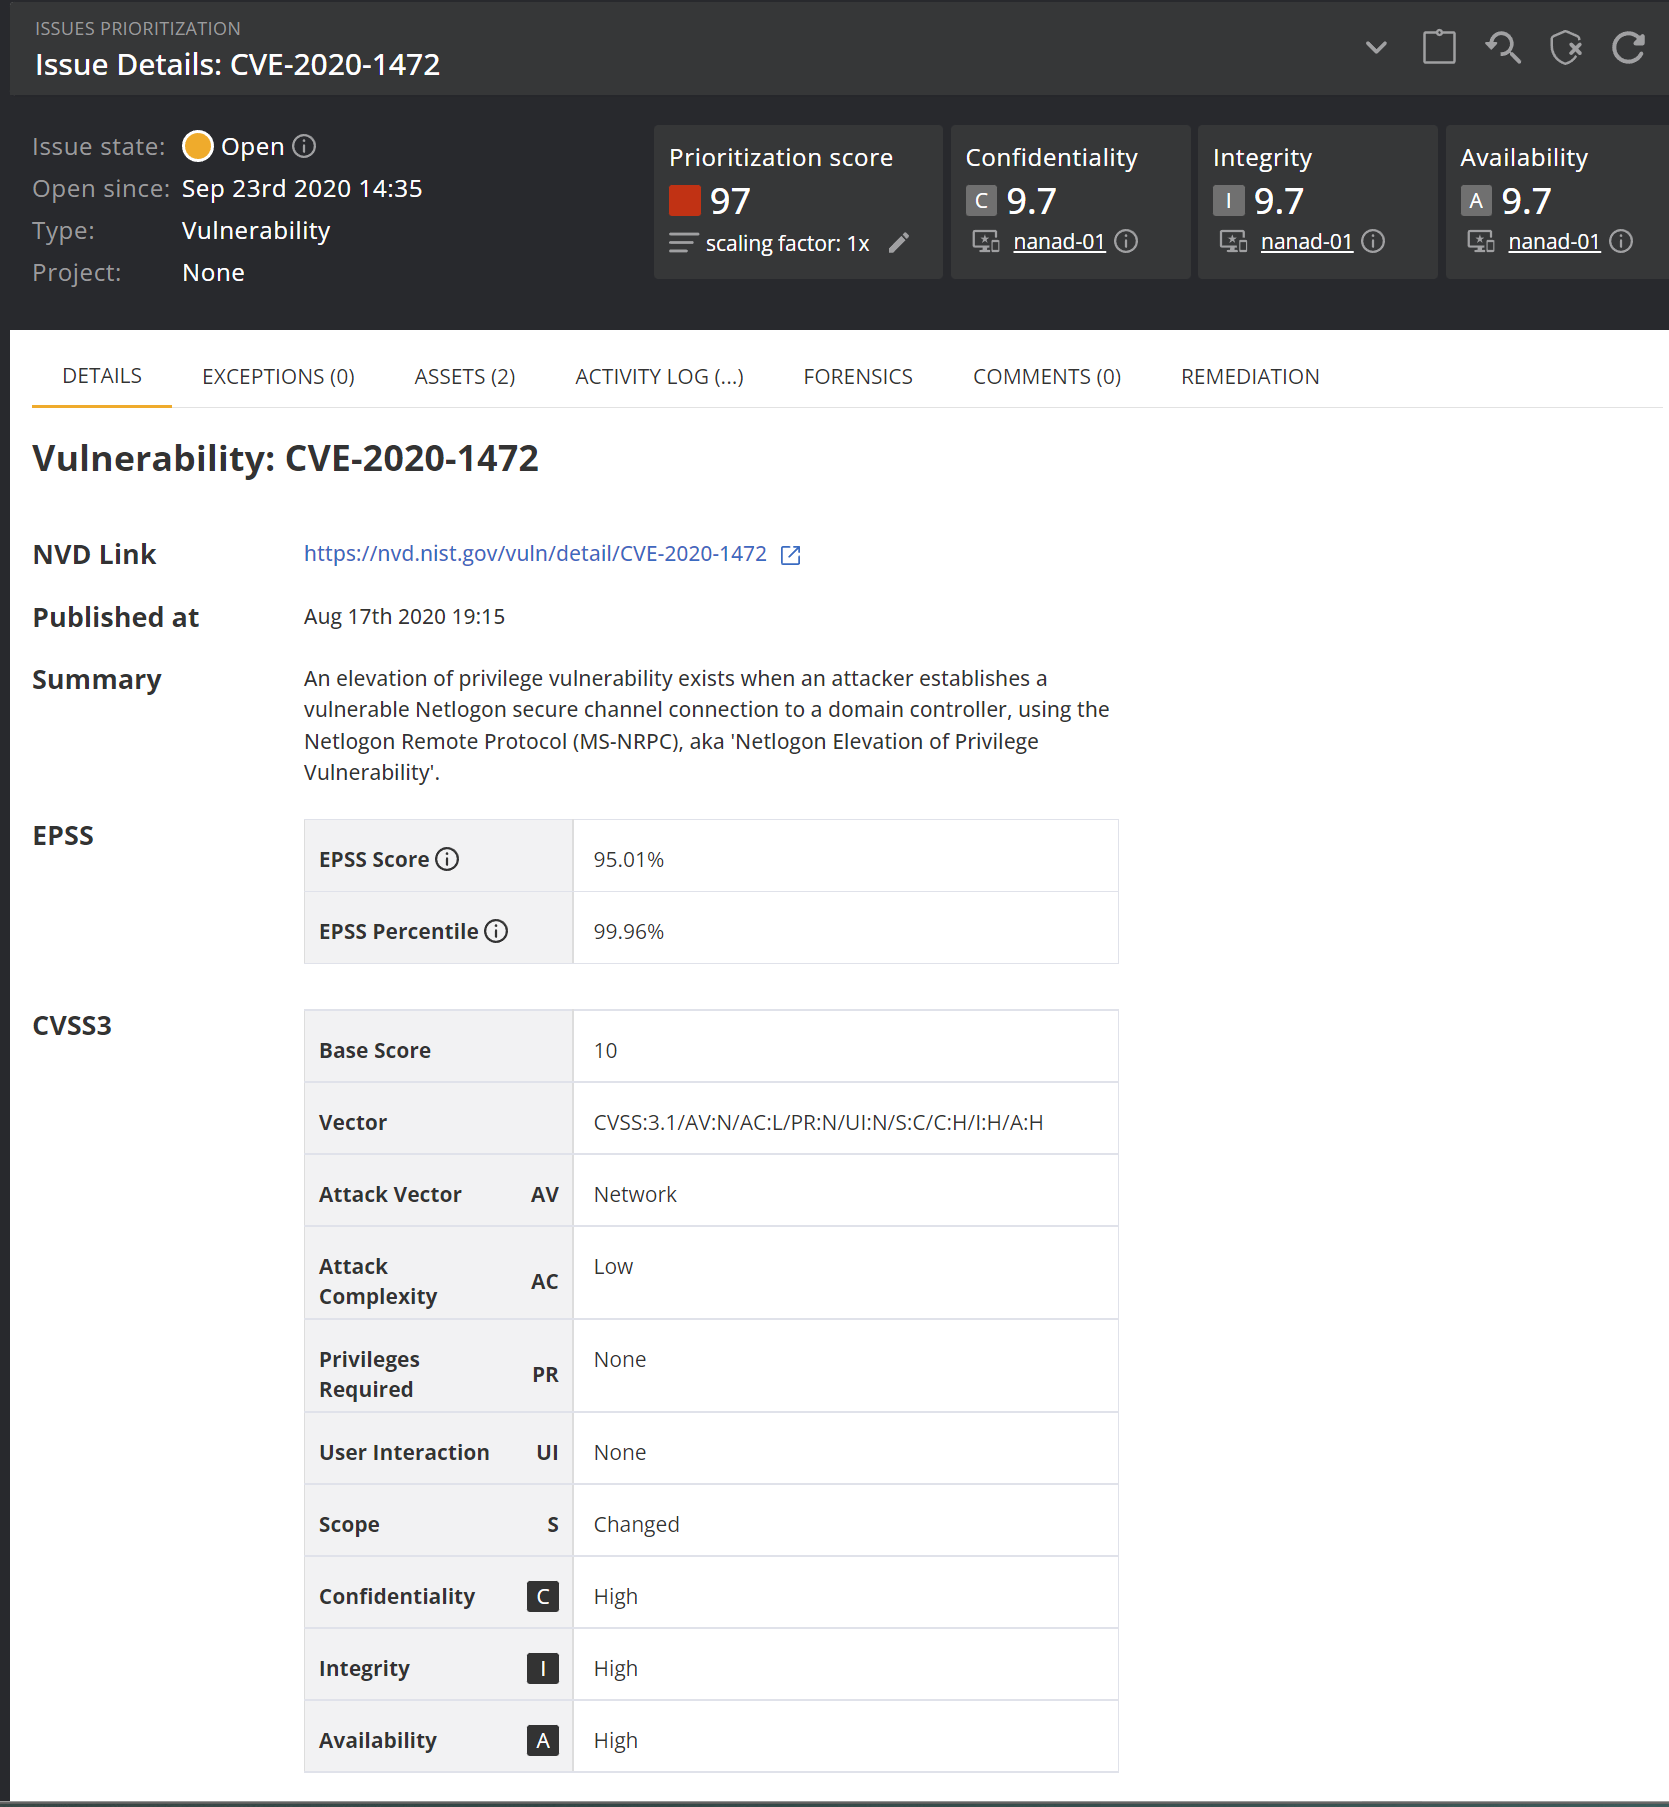Click the scaling factor list icon
This screenshot has width=1669, height=1807.
[683, 243]
